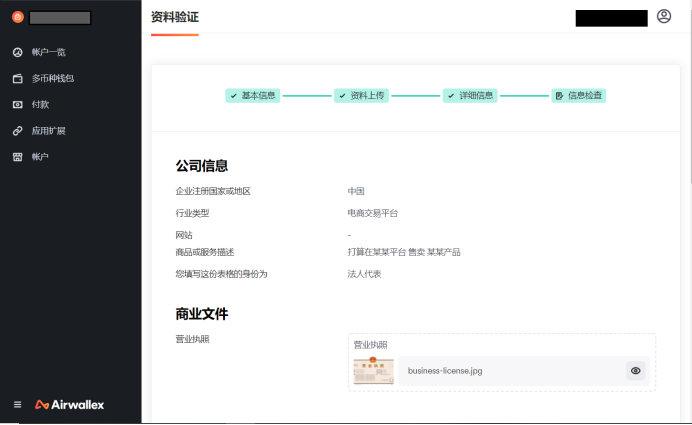Open 帐户一览 in the sidebar menu

48,52
